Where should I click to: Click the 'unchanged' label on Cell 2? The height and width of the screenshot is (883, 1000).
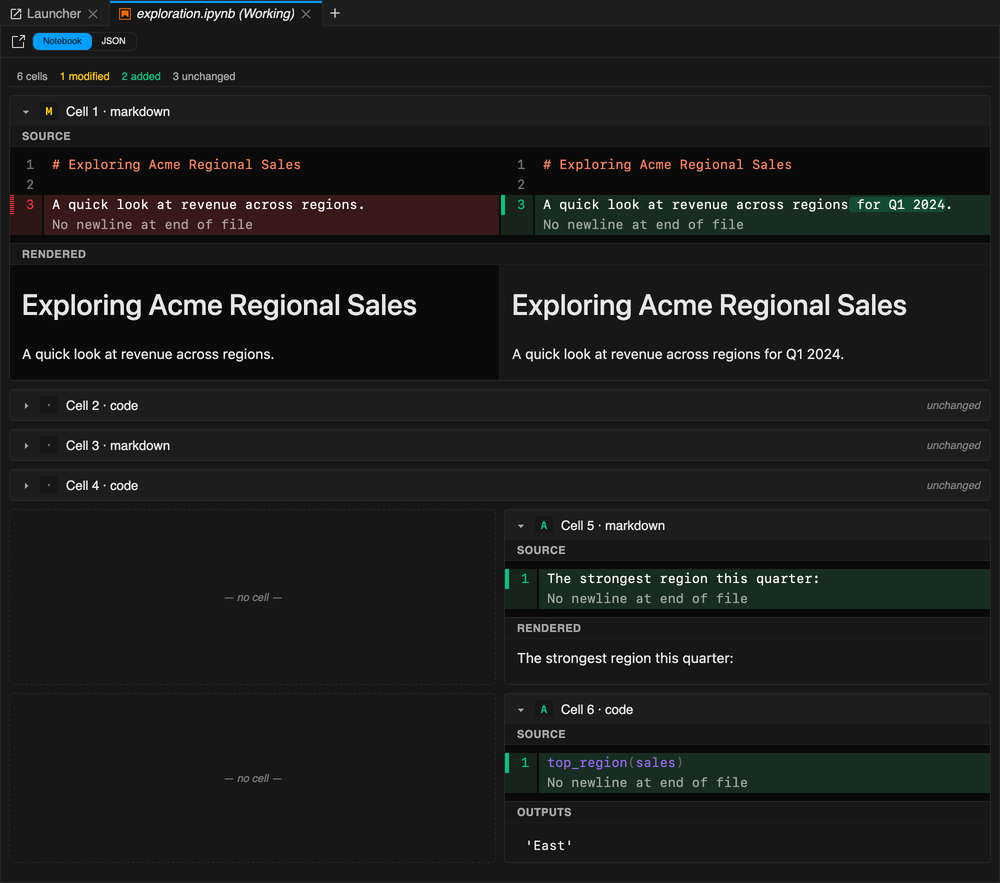click(x=953, y=405)
